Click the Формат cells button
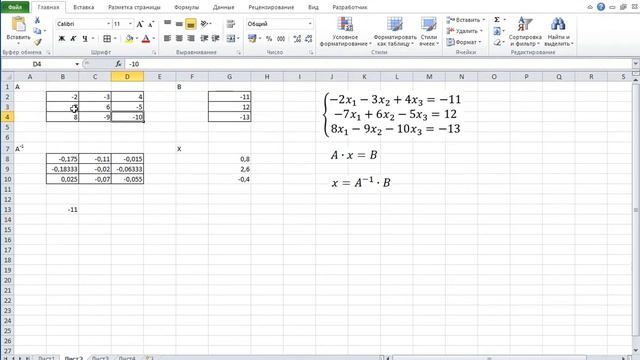The height and width of the screenshot is (360, 640). [464, 42]
